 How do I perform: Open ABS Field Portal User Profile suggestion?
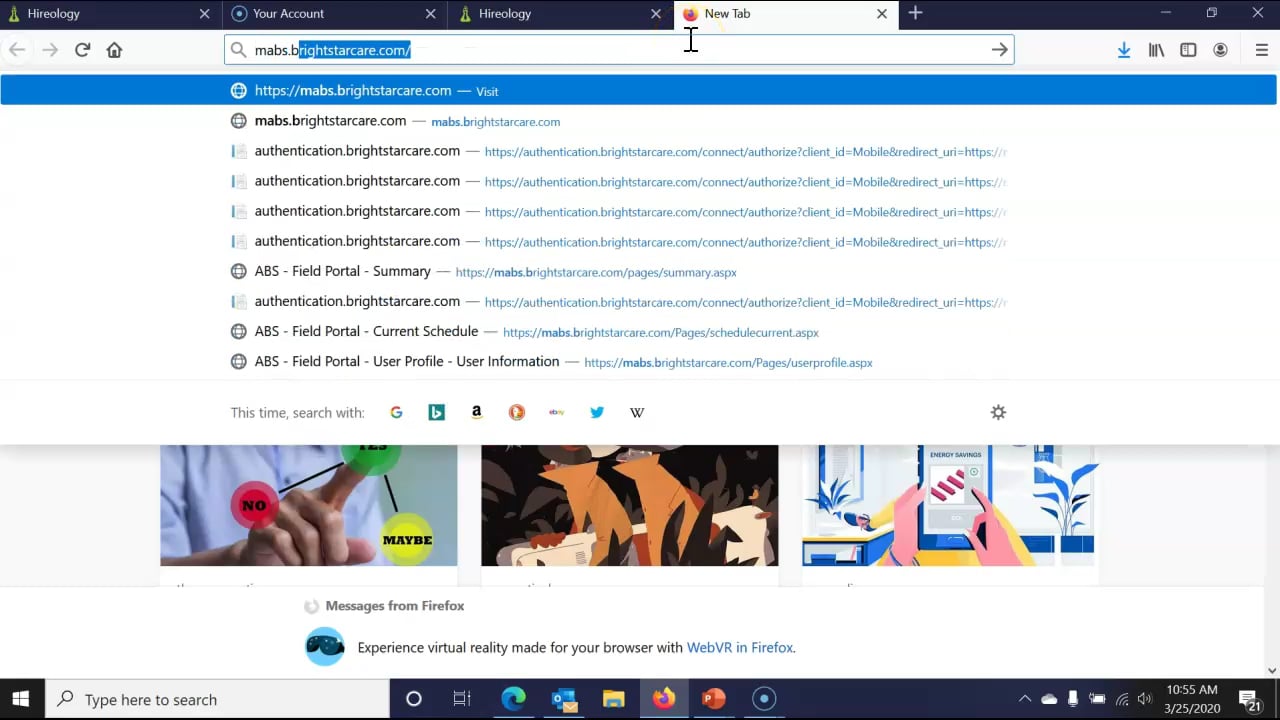tap(638, 361)
